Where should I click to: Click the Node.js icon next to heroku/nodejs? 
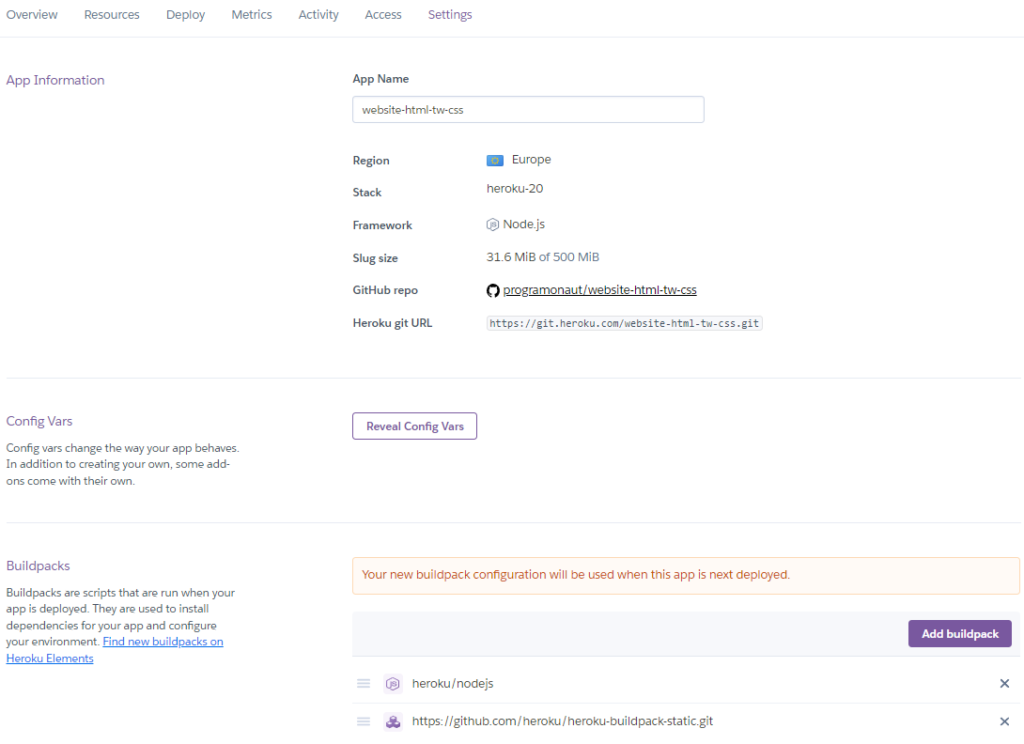coord(393,684)
